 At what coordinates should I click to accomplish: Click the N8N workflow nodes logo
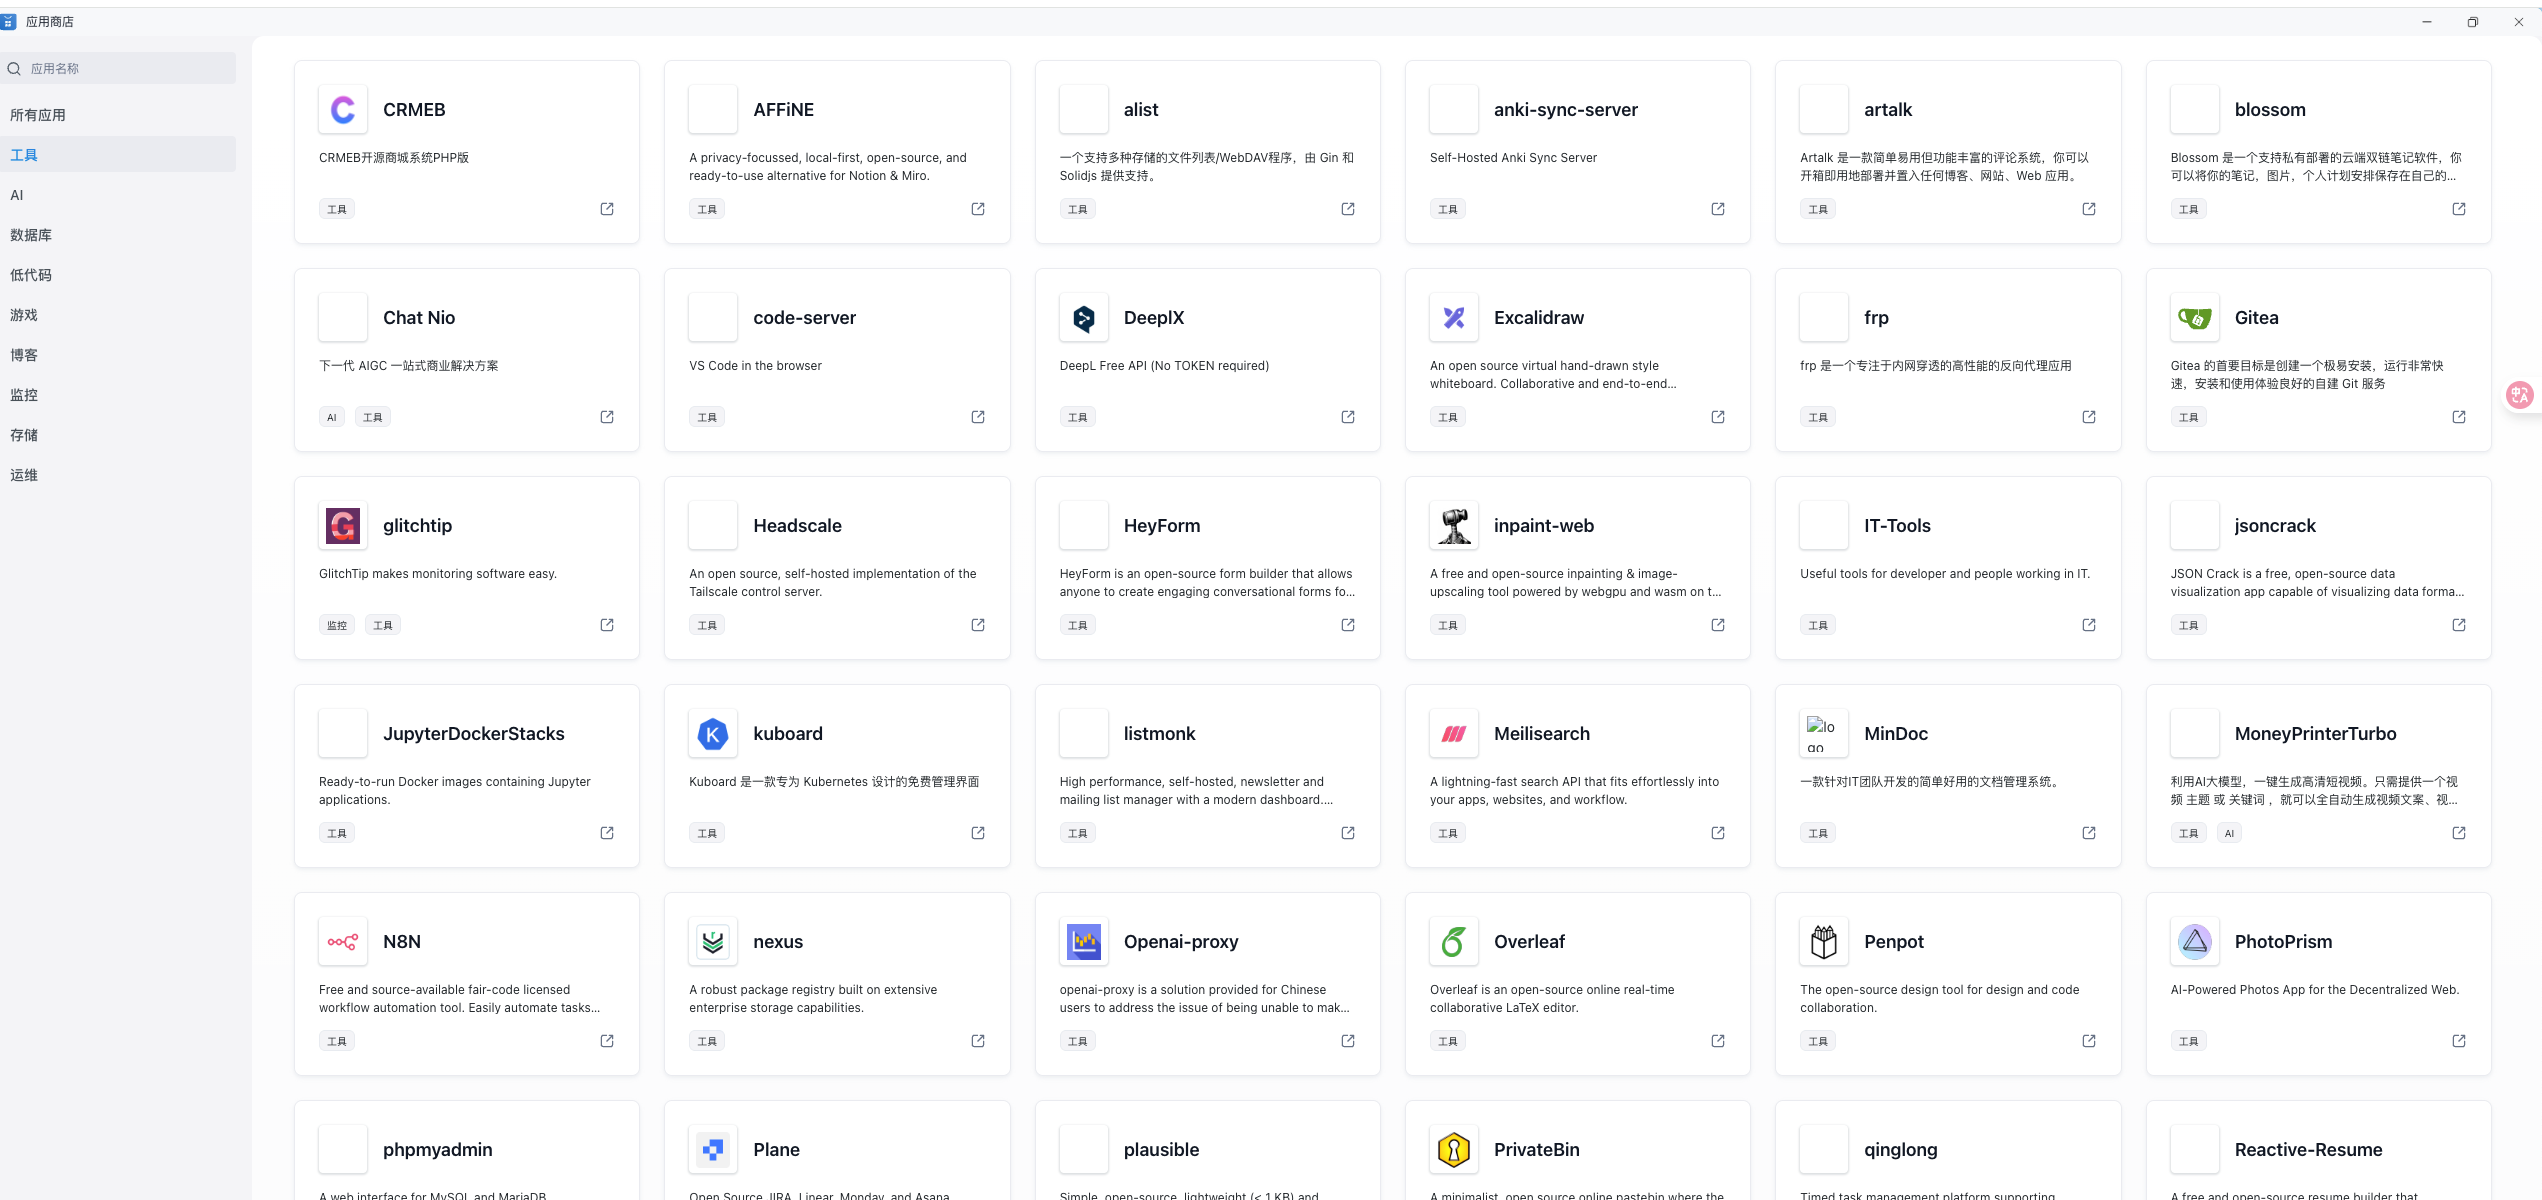pyautogui.click(x=342, y=942)
